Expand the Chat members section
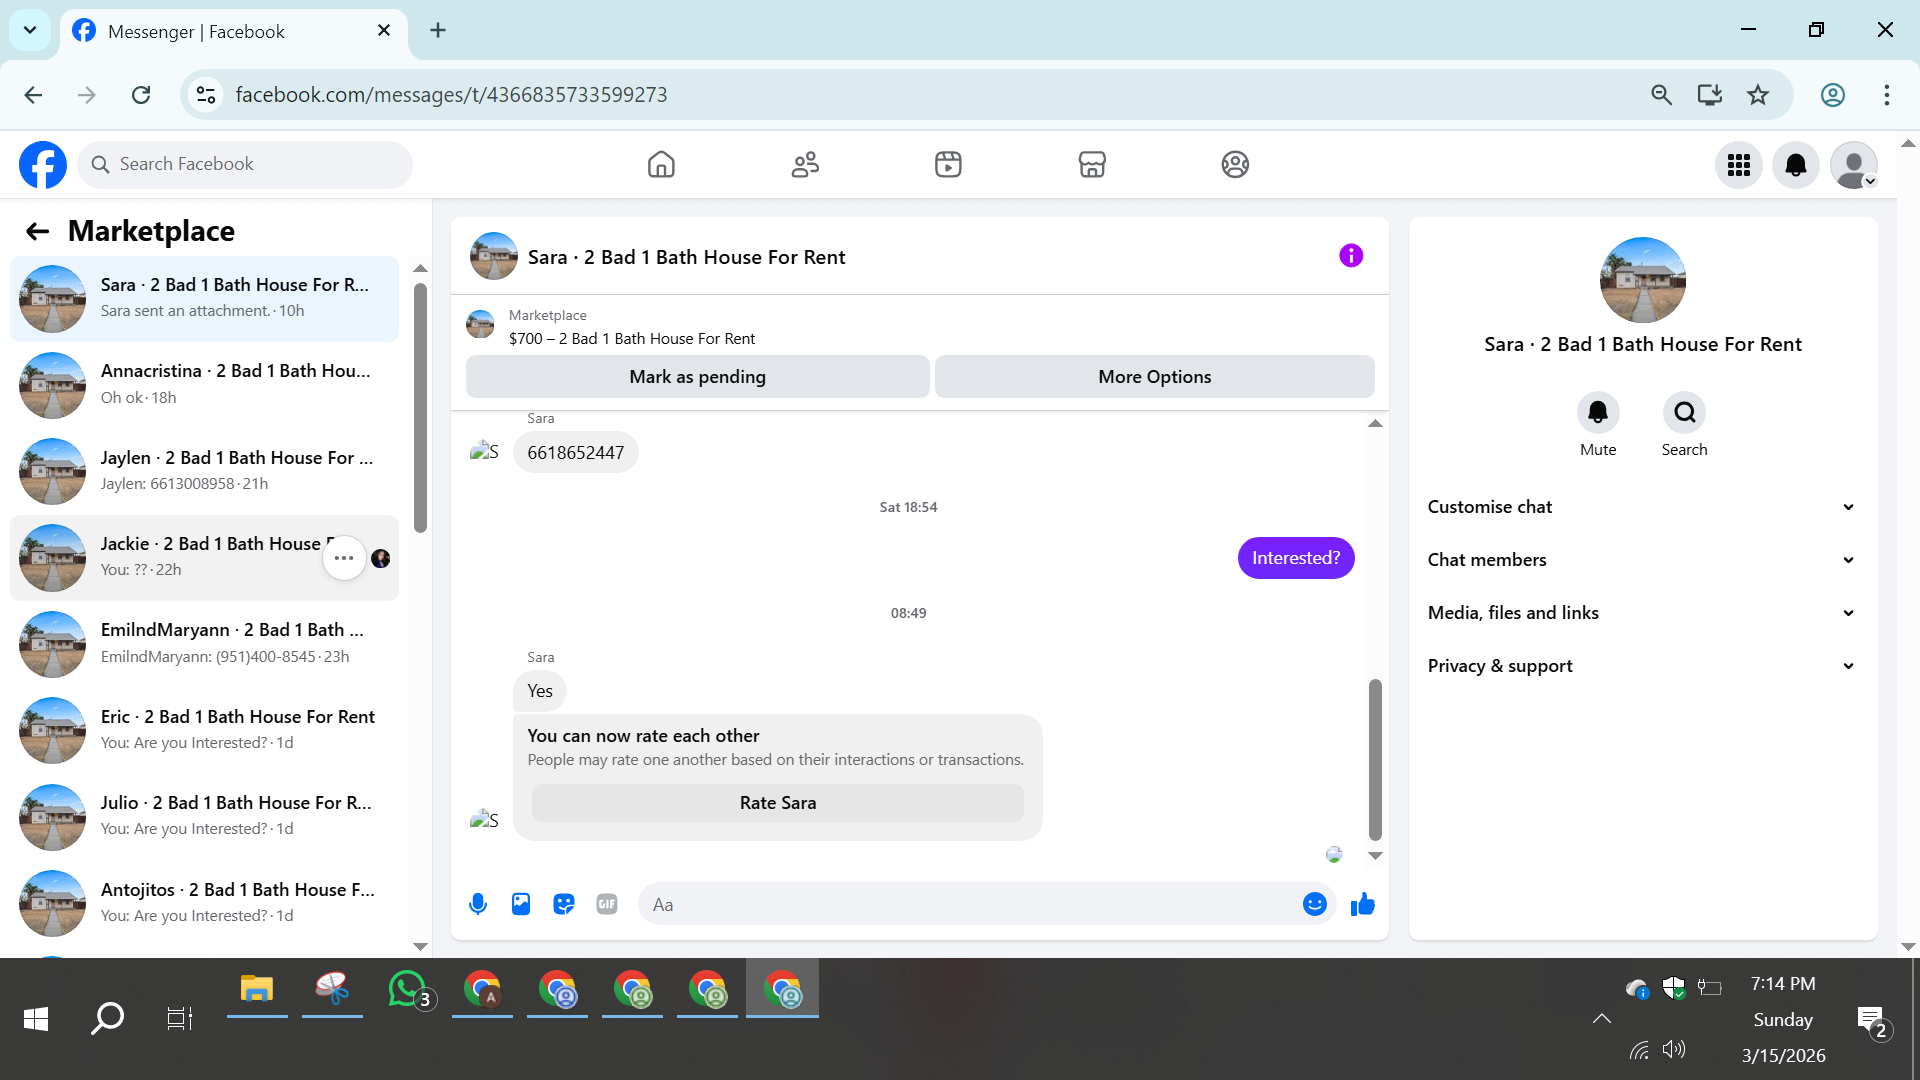The image size is (1920, 1080). [x=1642, y=560]
